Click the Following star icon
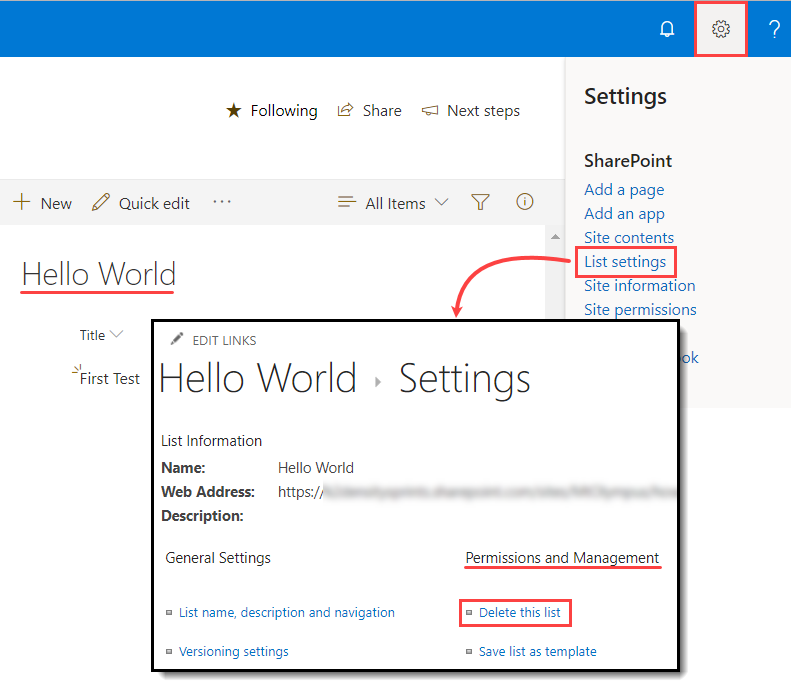 click(233, 111)
